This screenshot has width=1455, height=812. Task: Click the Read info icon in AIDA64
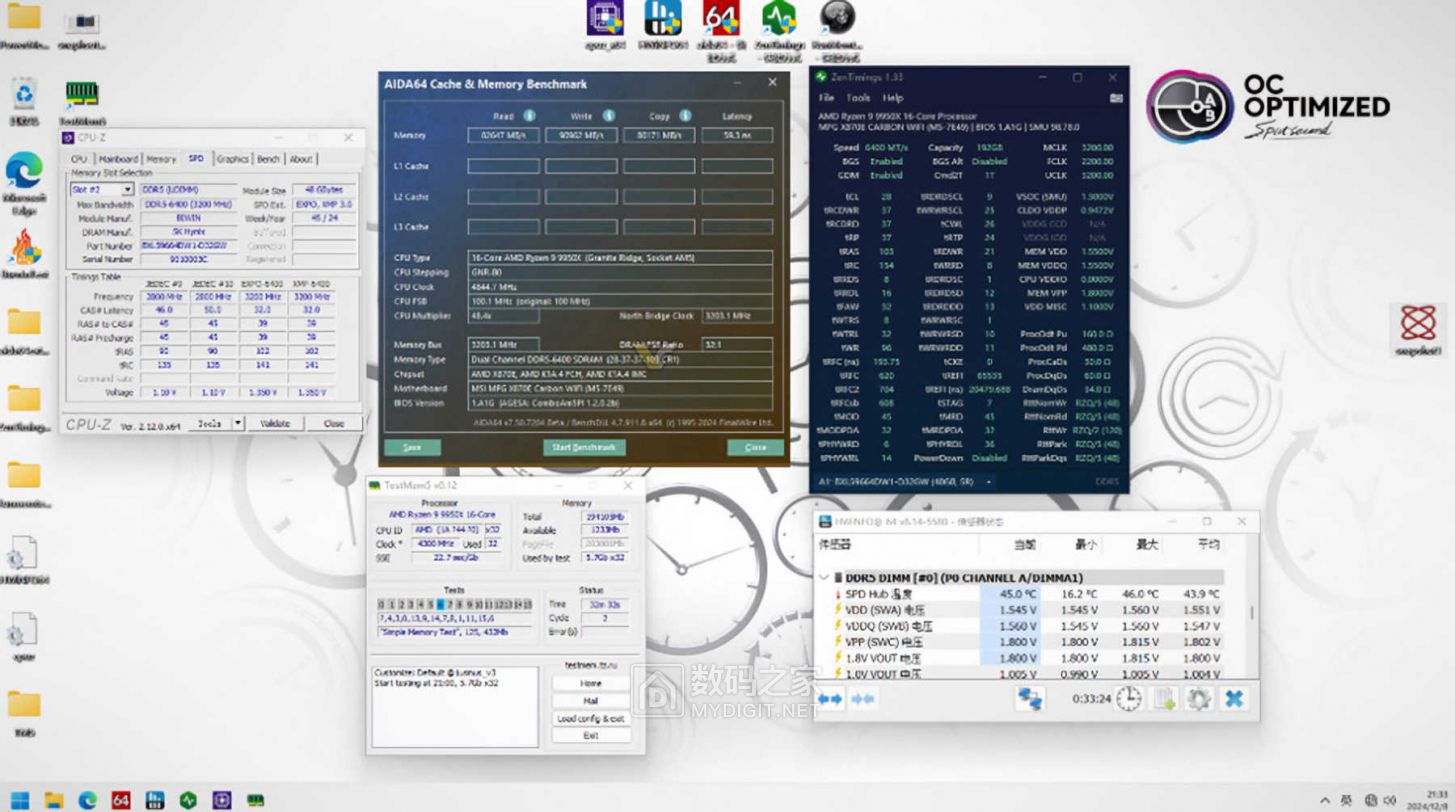(529, 116)
